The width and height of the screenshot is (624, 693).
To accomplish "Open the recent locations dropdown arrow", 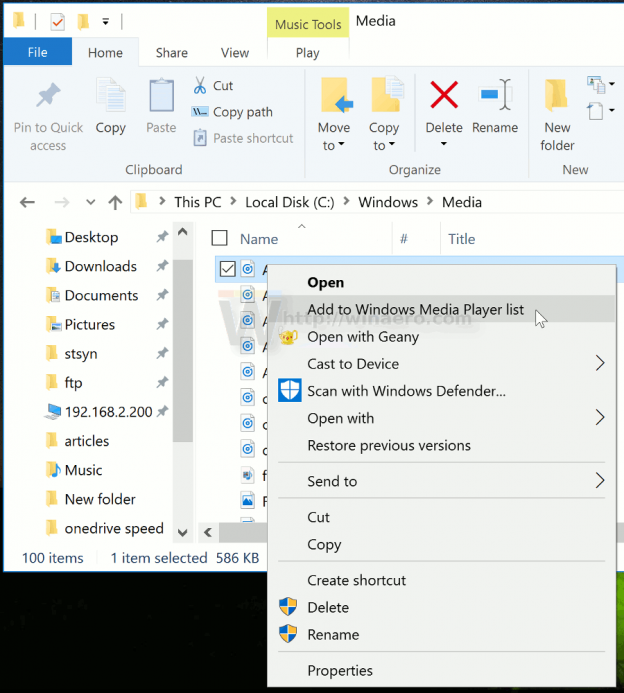I will (91, 202).
